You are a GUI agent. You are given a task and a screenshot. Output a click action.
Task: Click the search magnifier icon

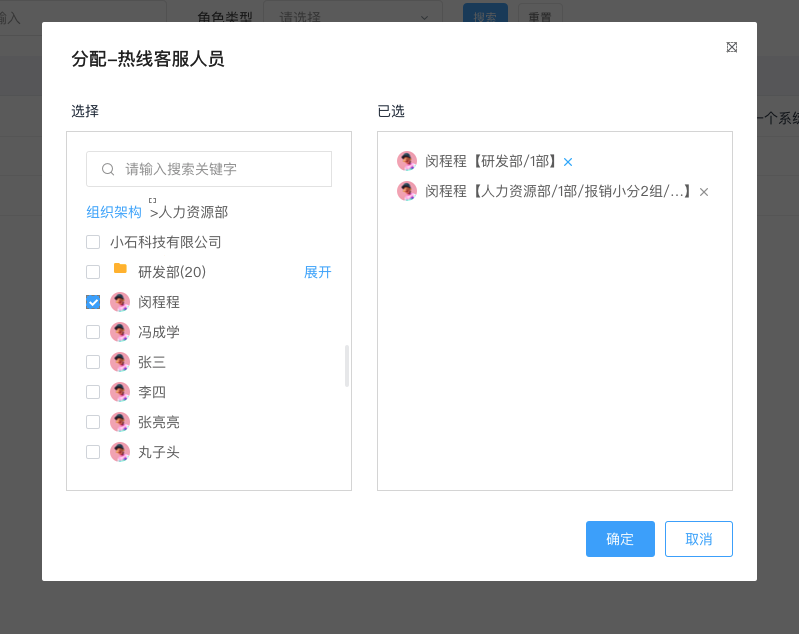[x=108, y=169]
